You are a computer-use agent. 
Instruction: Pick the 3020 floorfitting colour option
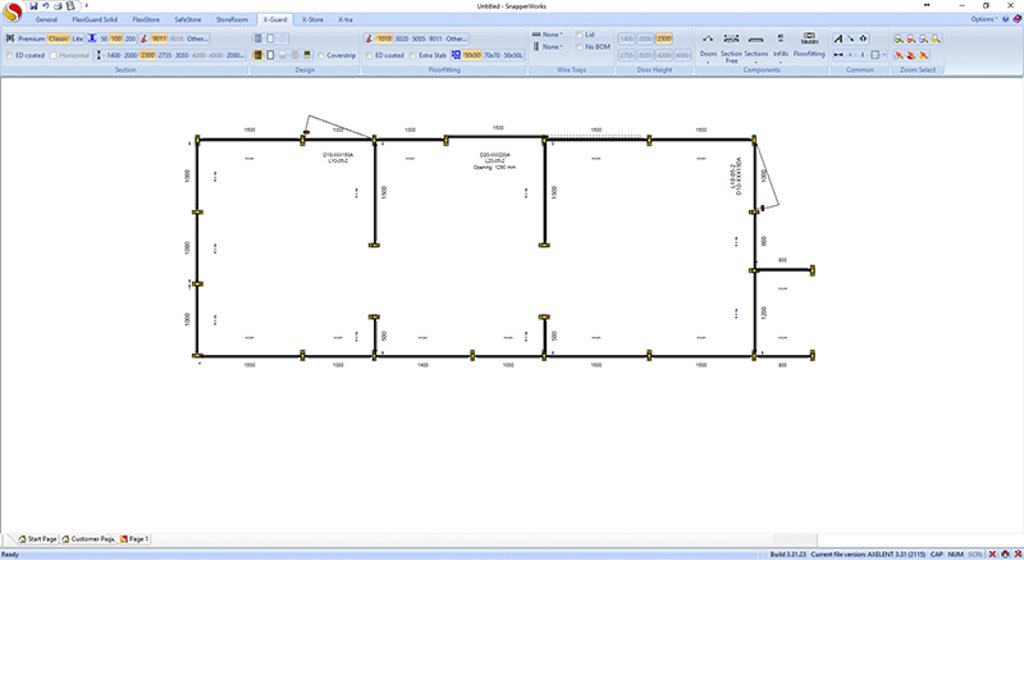point(403,38)
